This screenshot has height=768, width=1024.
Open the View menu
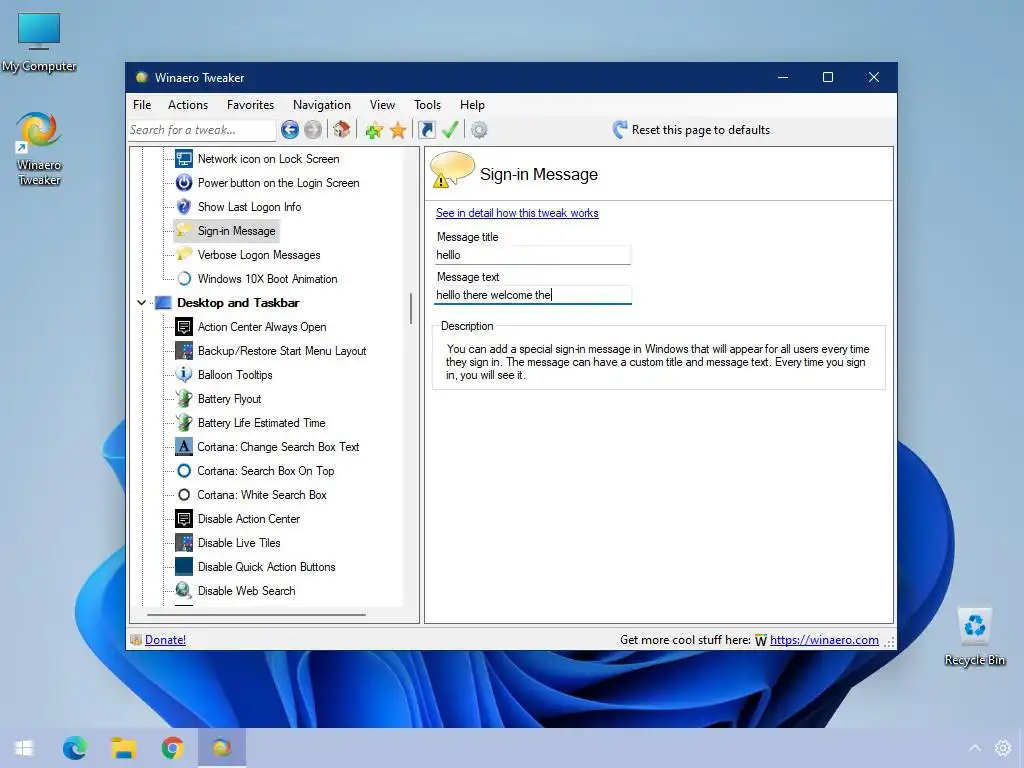click(382, 104)
